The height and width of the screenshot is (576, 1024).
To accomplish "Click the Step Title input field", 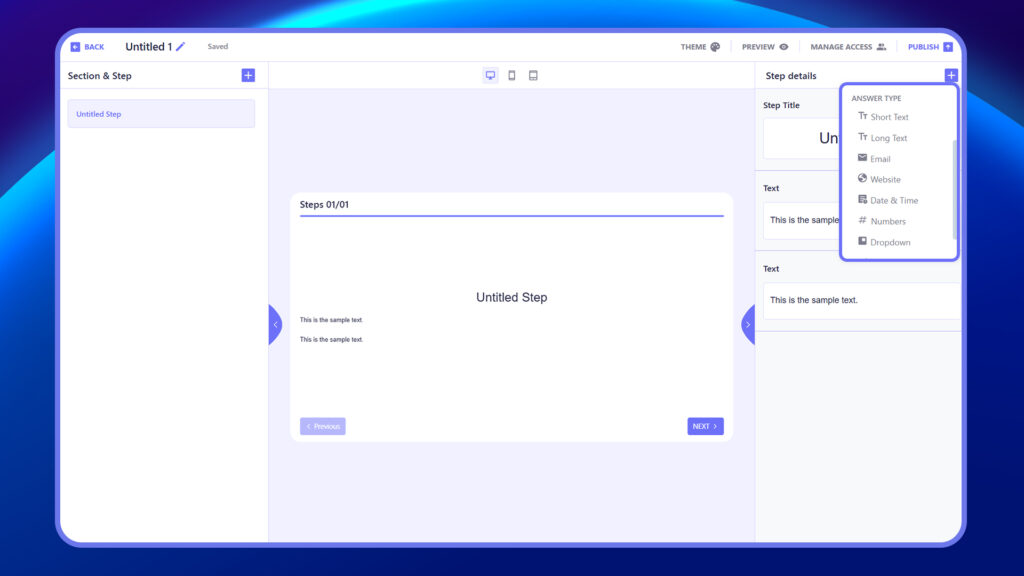I will (802, 138).
